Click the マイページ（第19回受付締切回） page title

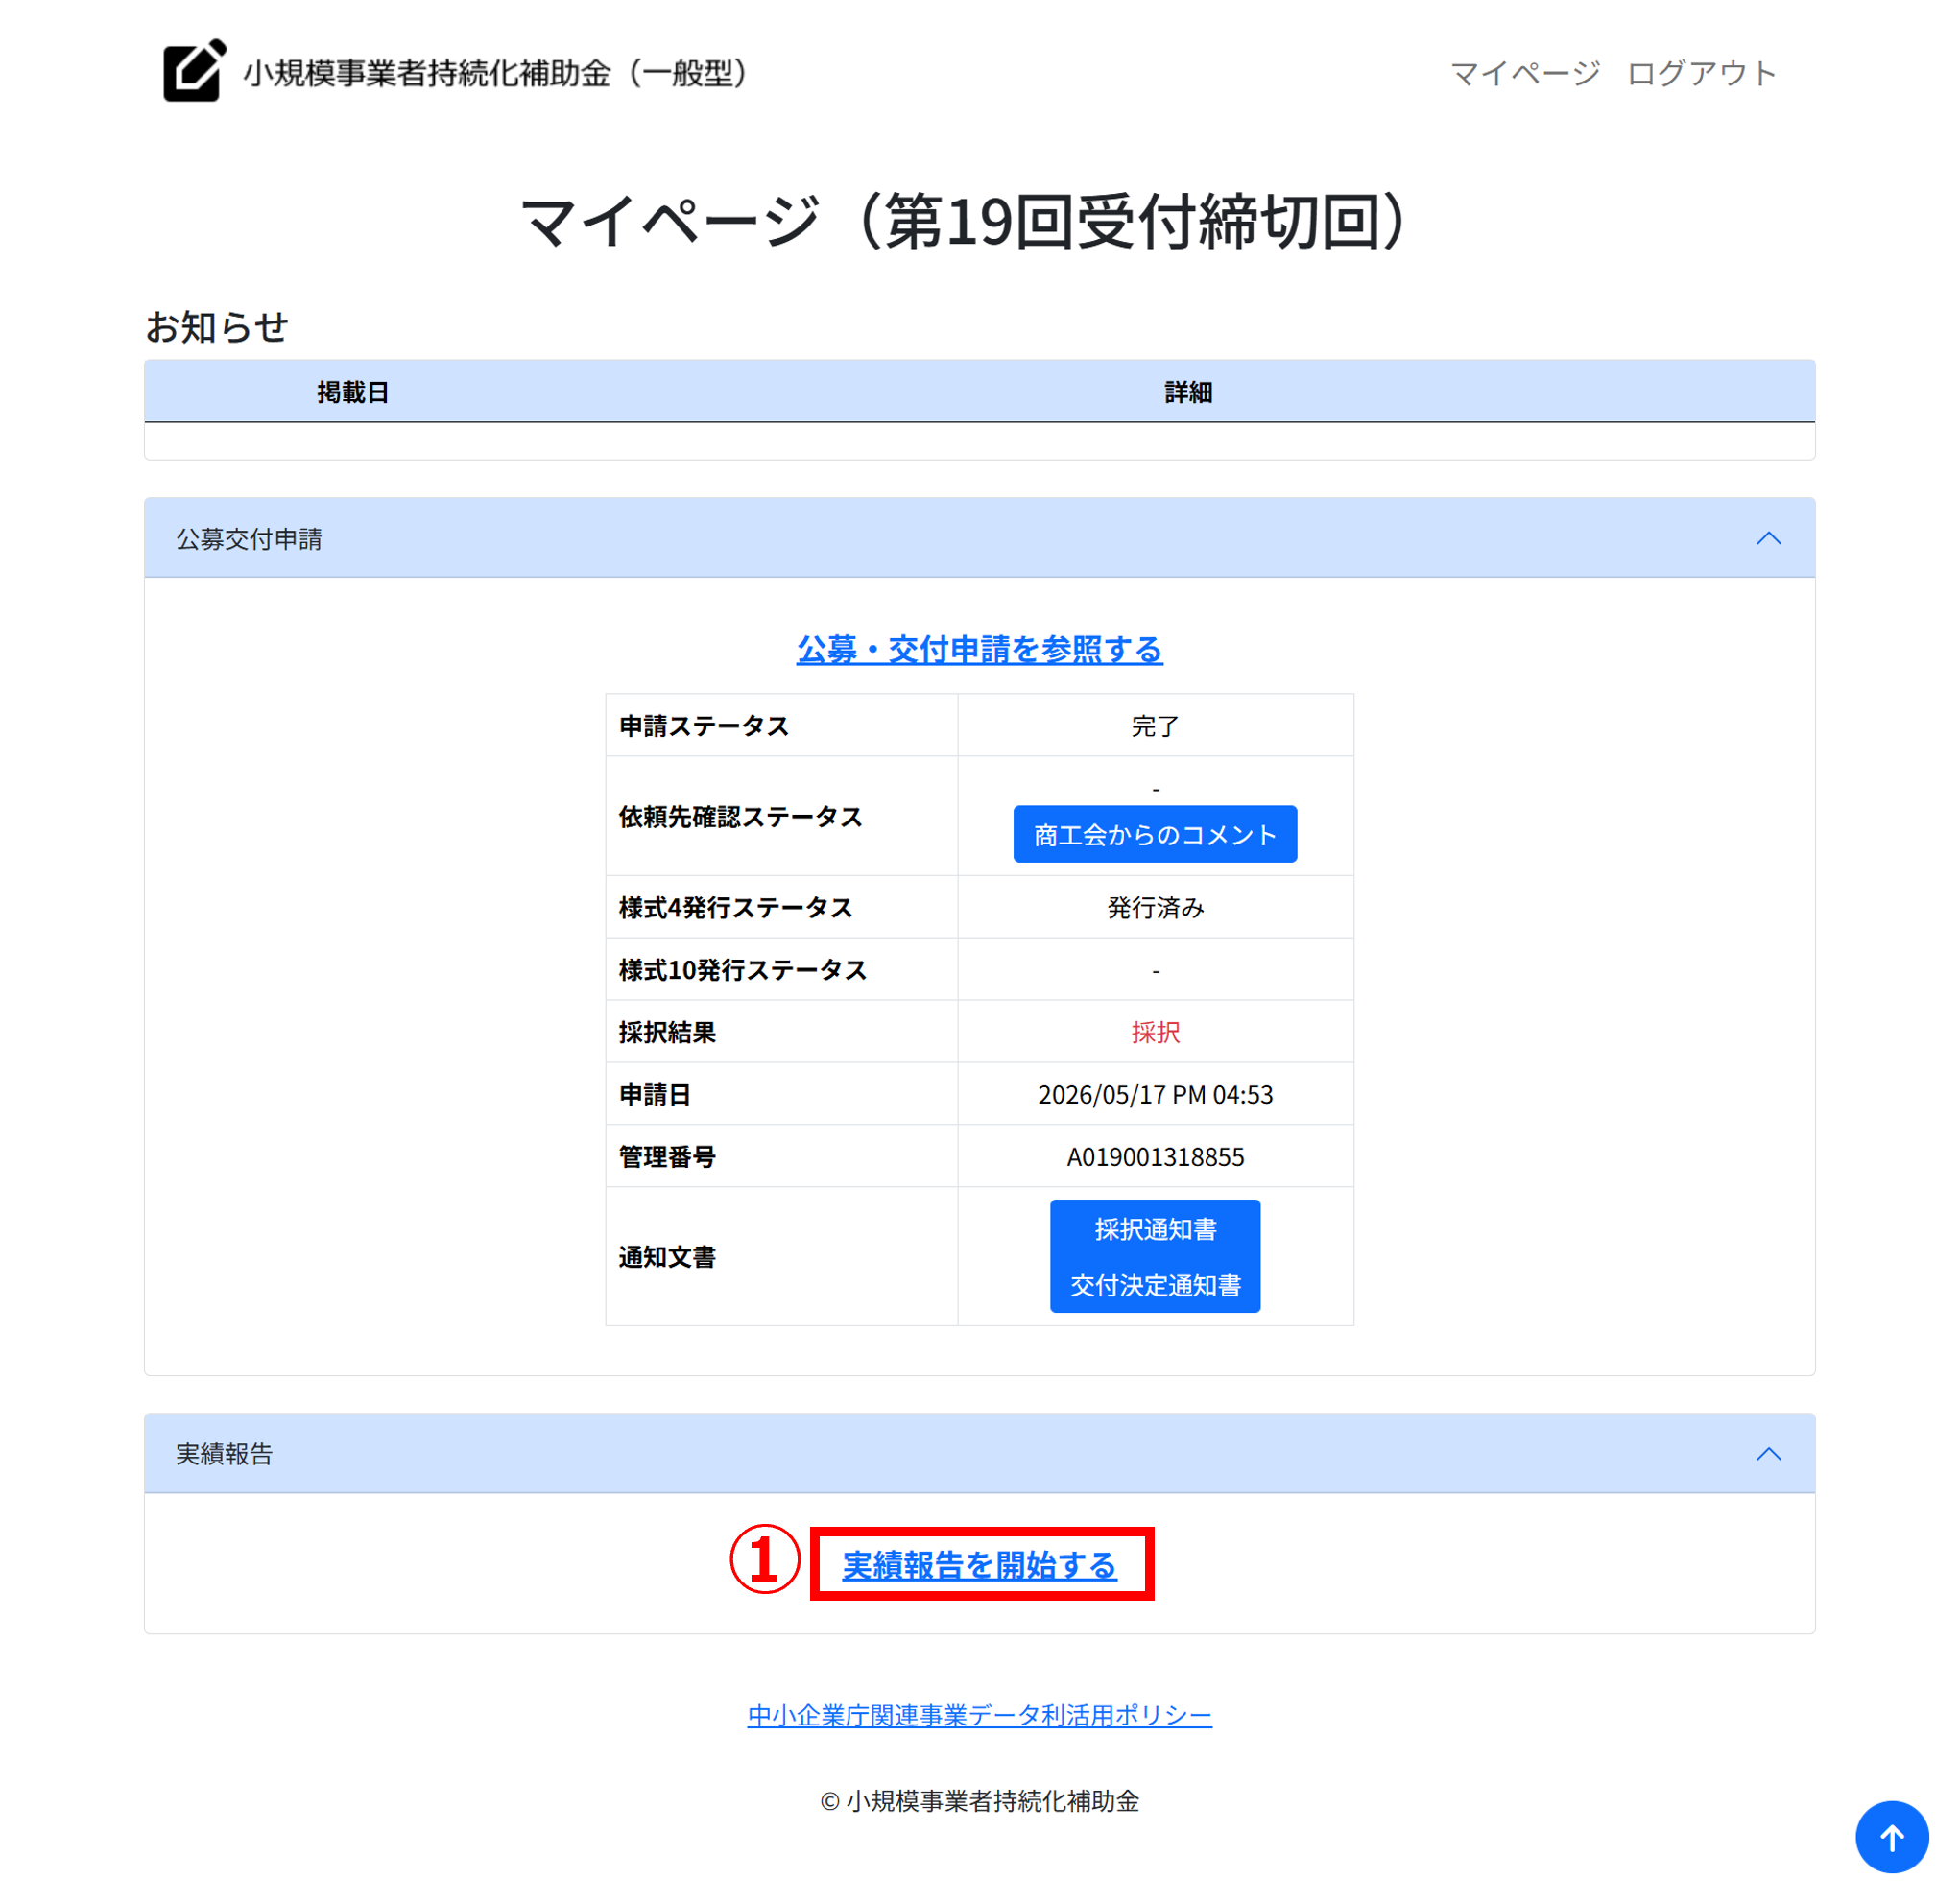pyautogui.click(x=966, y=220)
